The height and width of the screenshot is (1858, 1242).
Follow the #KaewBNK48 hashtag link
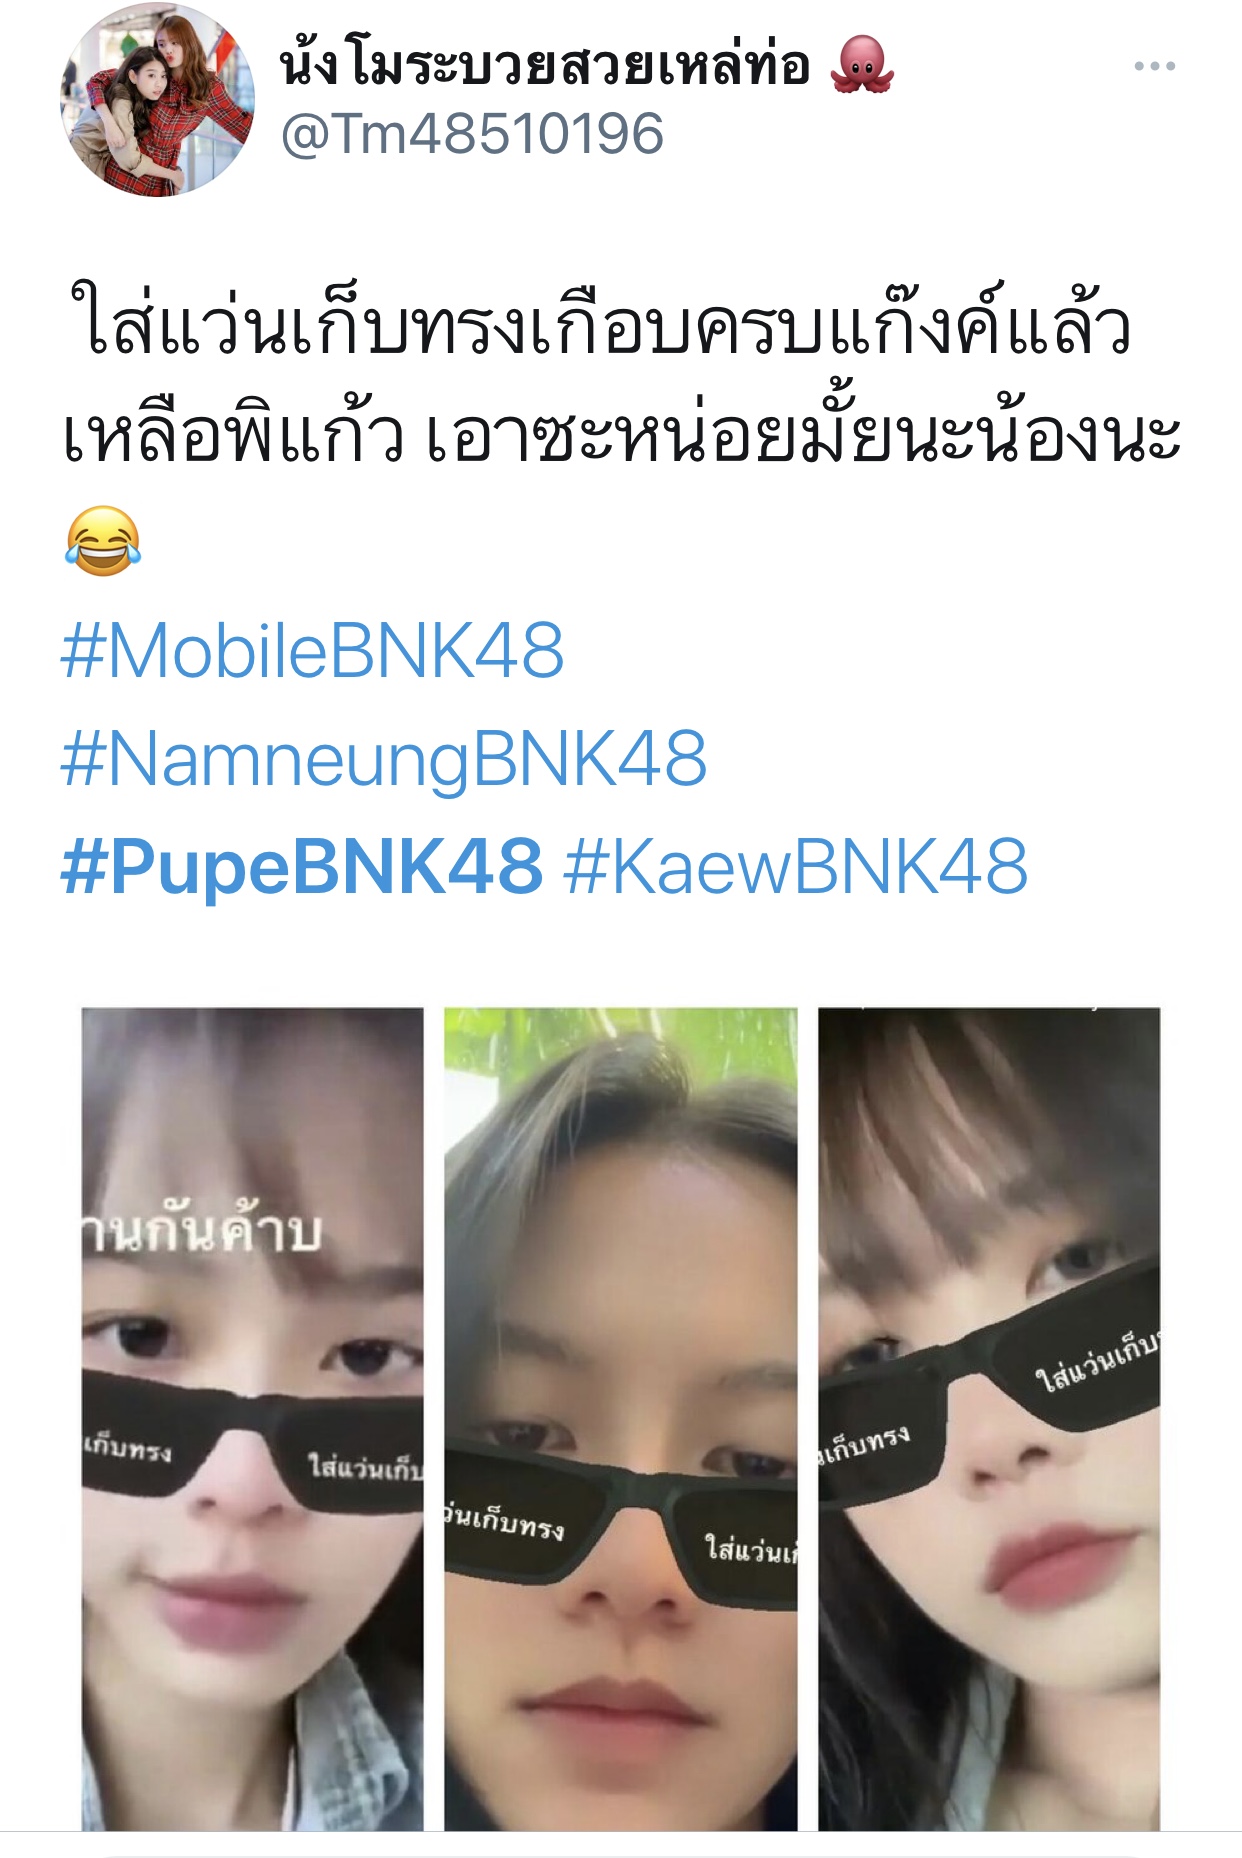tap(796, 866)
